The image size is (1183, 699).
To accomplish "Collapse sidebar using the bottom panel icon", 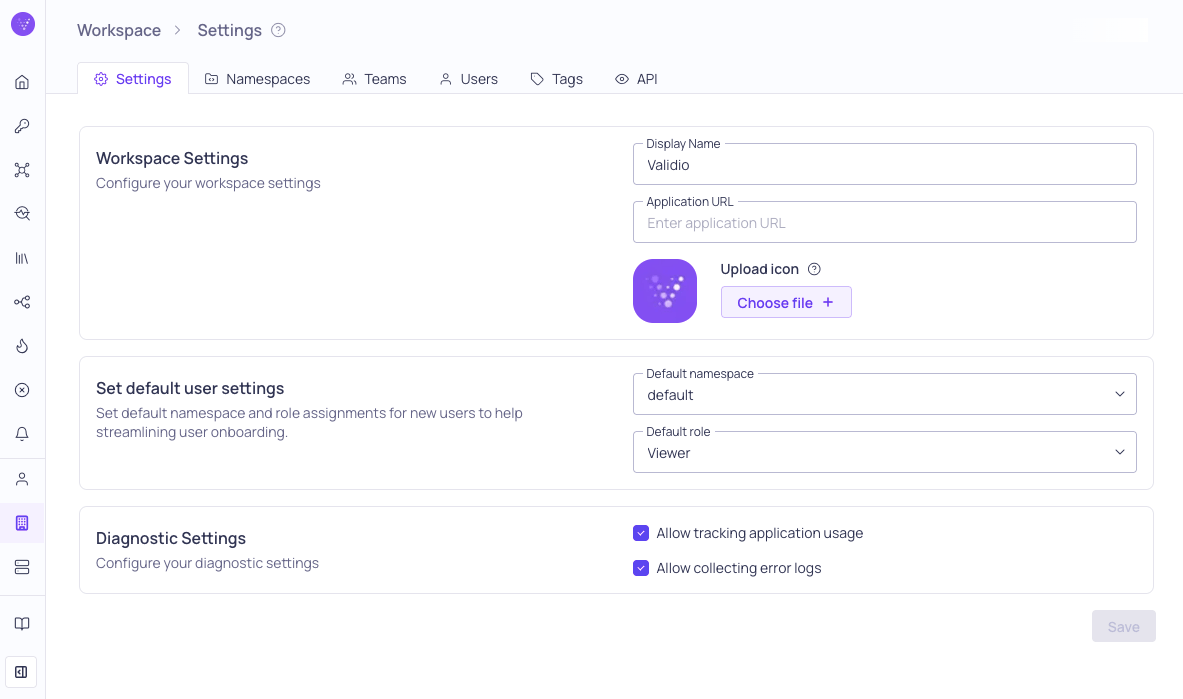I will tap(21, 672).
